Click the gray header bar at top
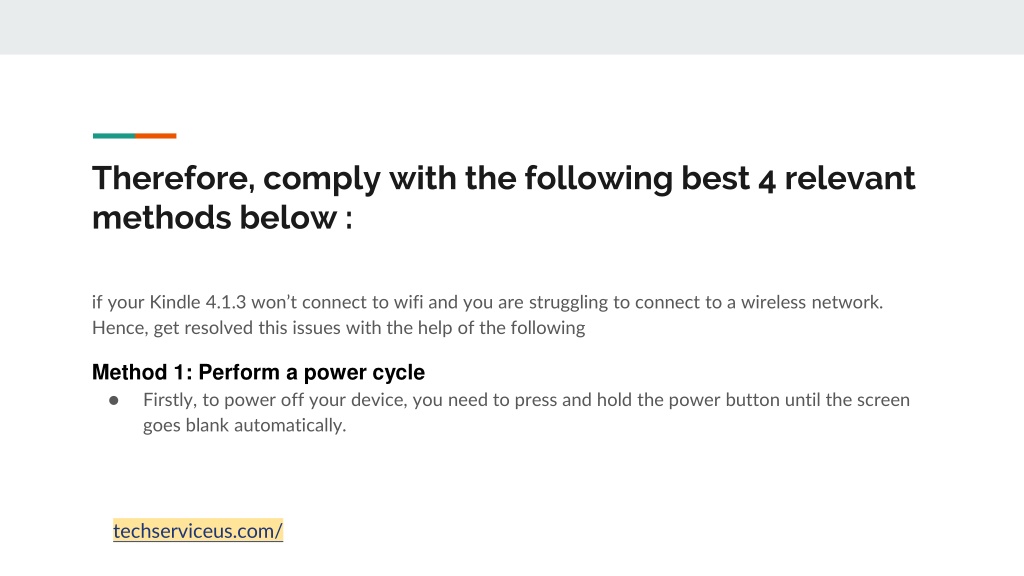The image size is (1024, 576). click(512, 27)
